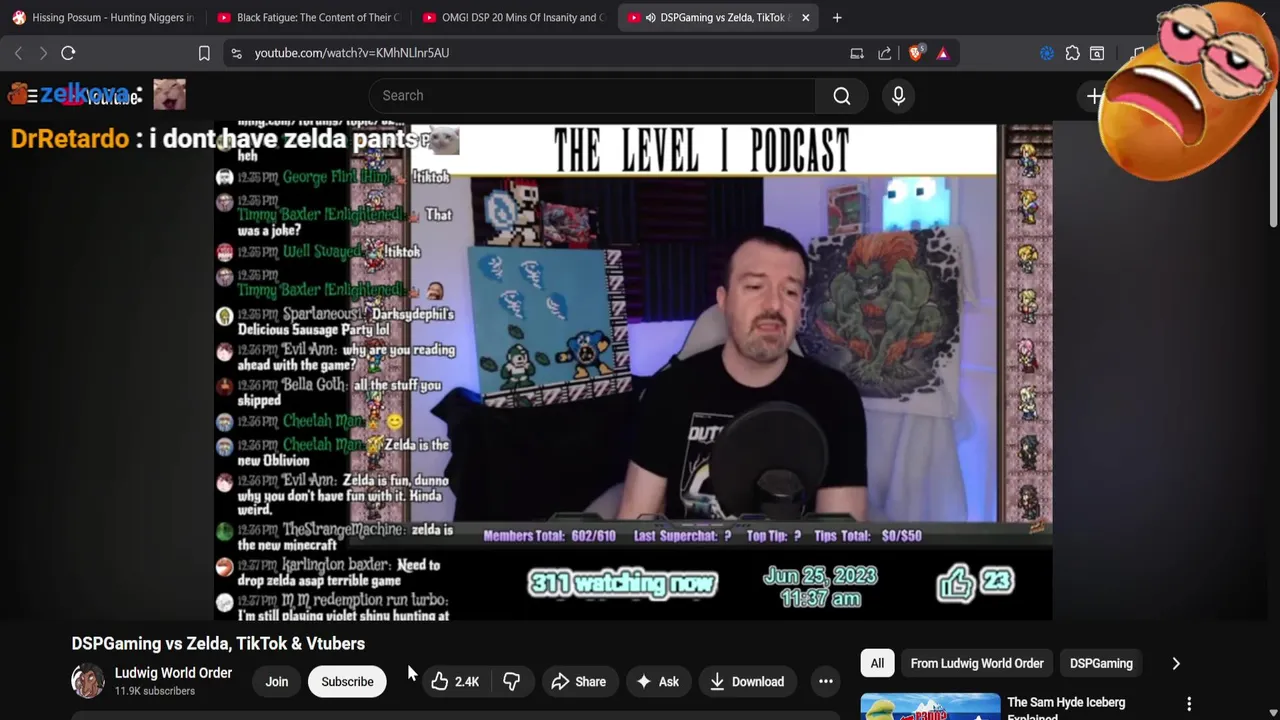1280x720 pixels.
Task: Reload the page with the refresh icon
Action: click(x=68, y=53)
